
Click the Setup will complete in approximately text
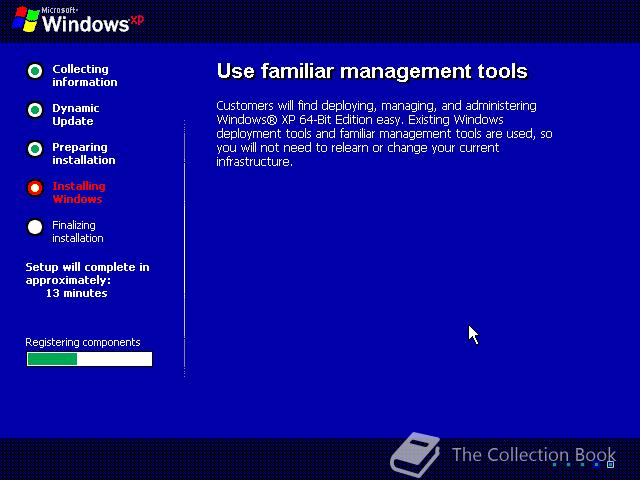[x=87, y=273]
